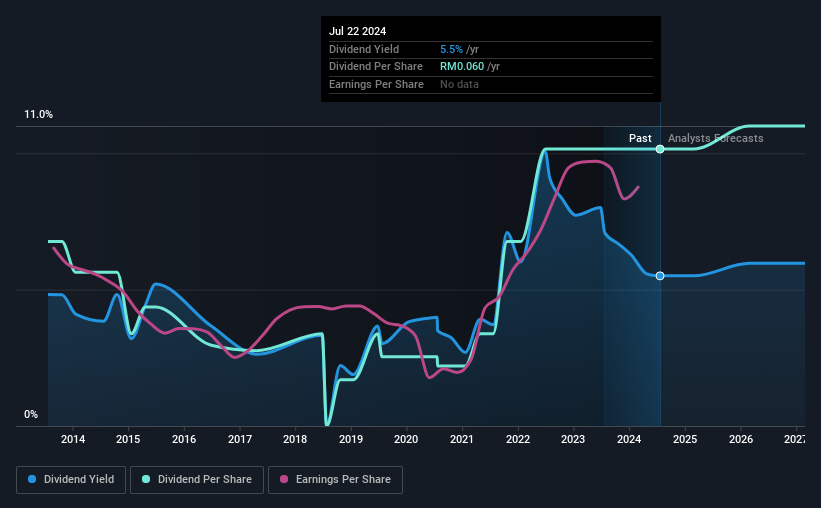Click the 2014 x-axis label
This screenshot has height=508, width=821.
point(73,439)
